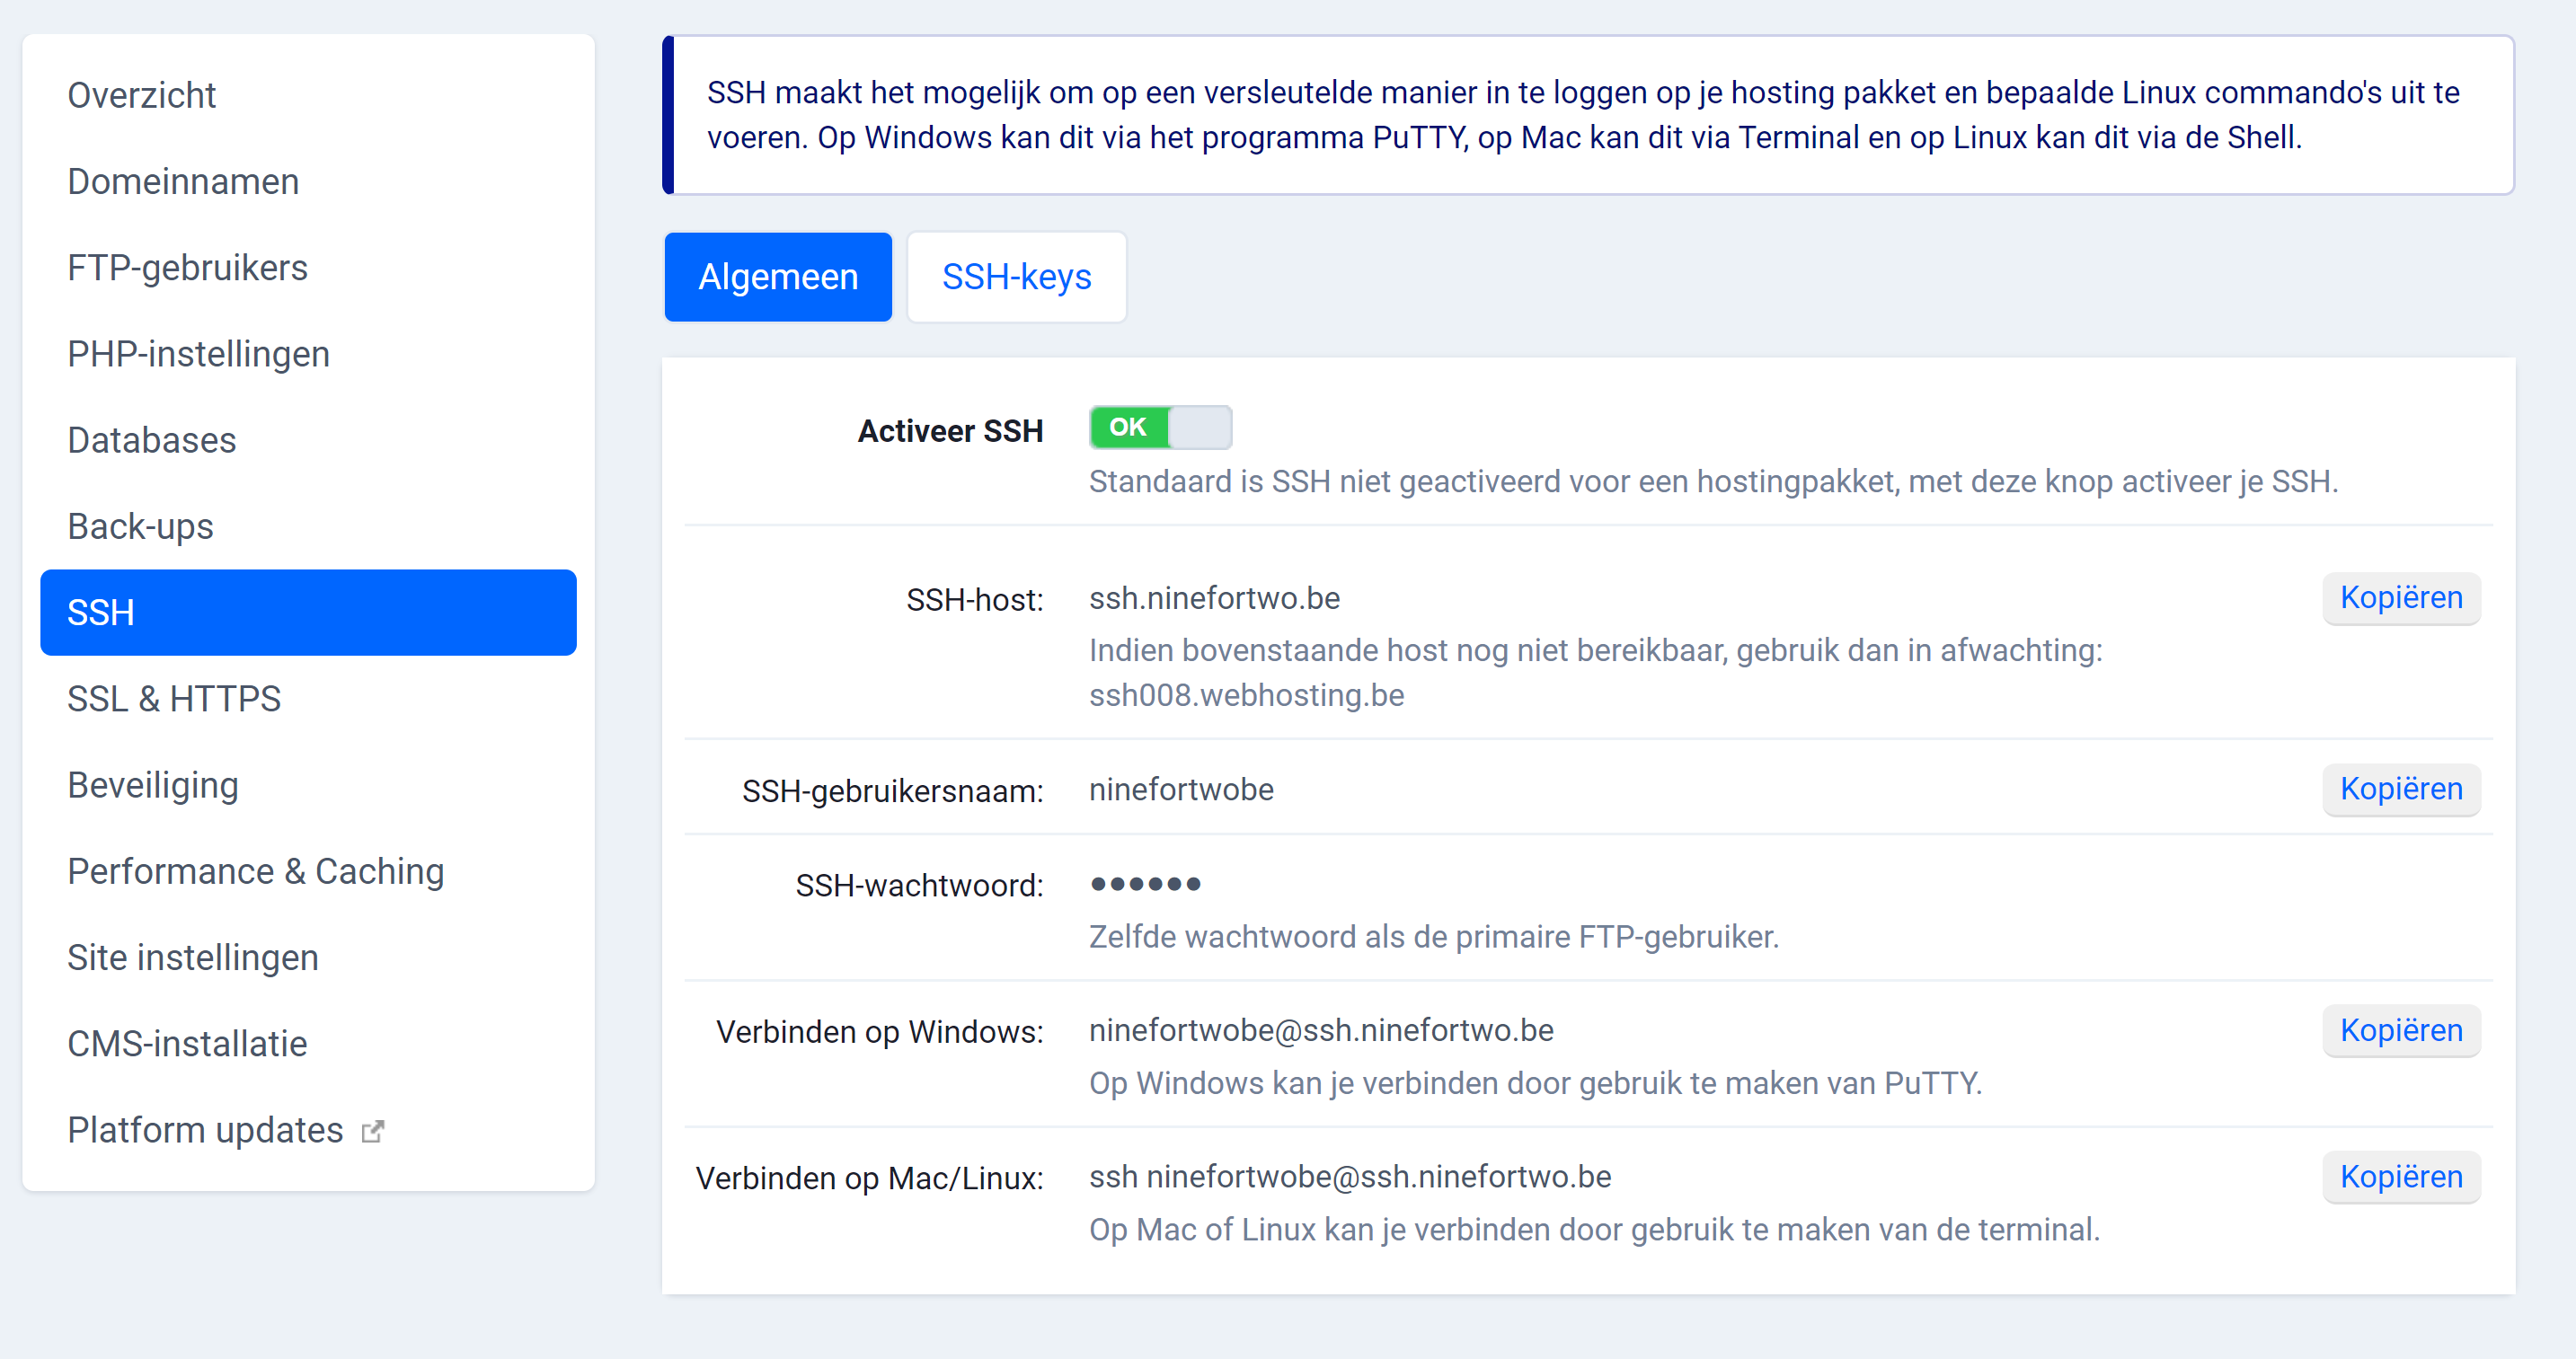Navigate to Overzicht in the sidebar
The height and width of the screenshot is (1359, 2576).
[x=142, y=95]
